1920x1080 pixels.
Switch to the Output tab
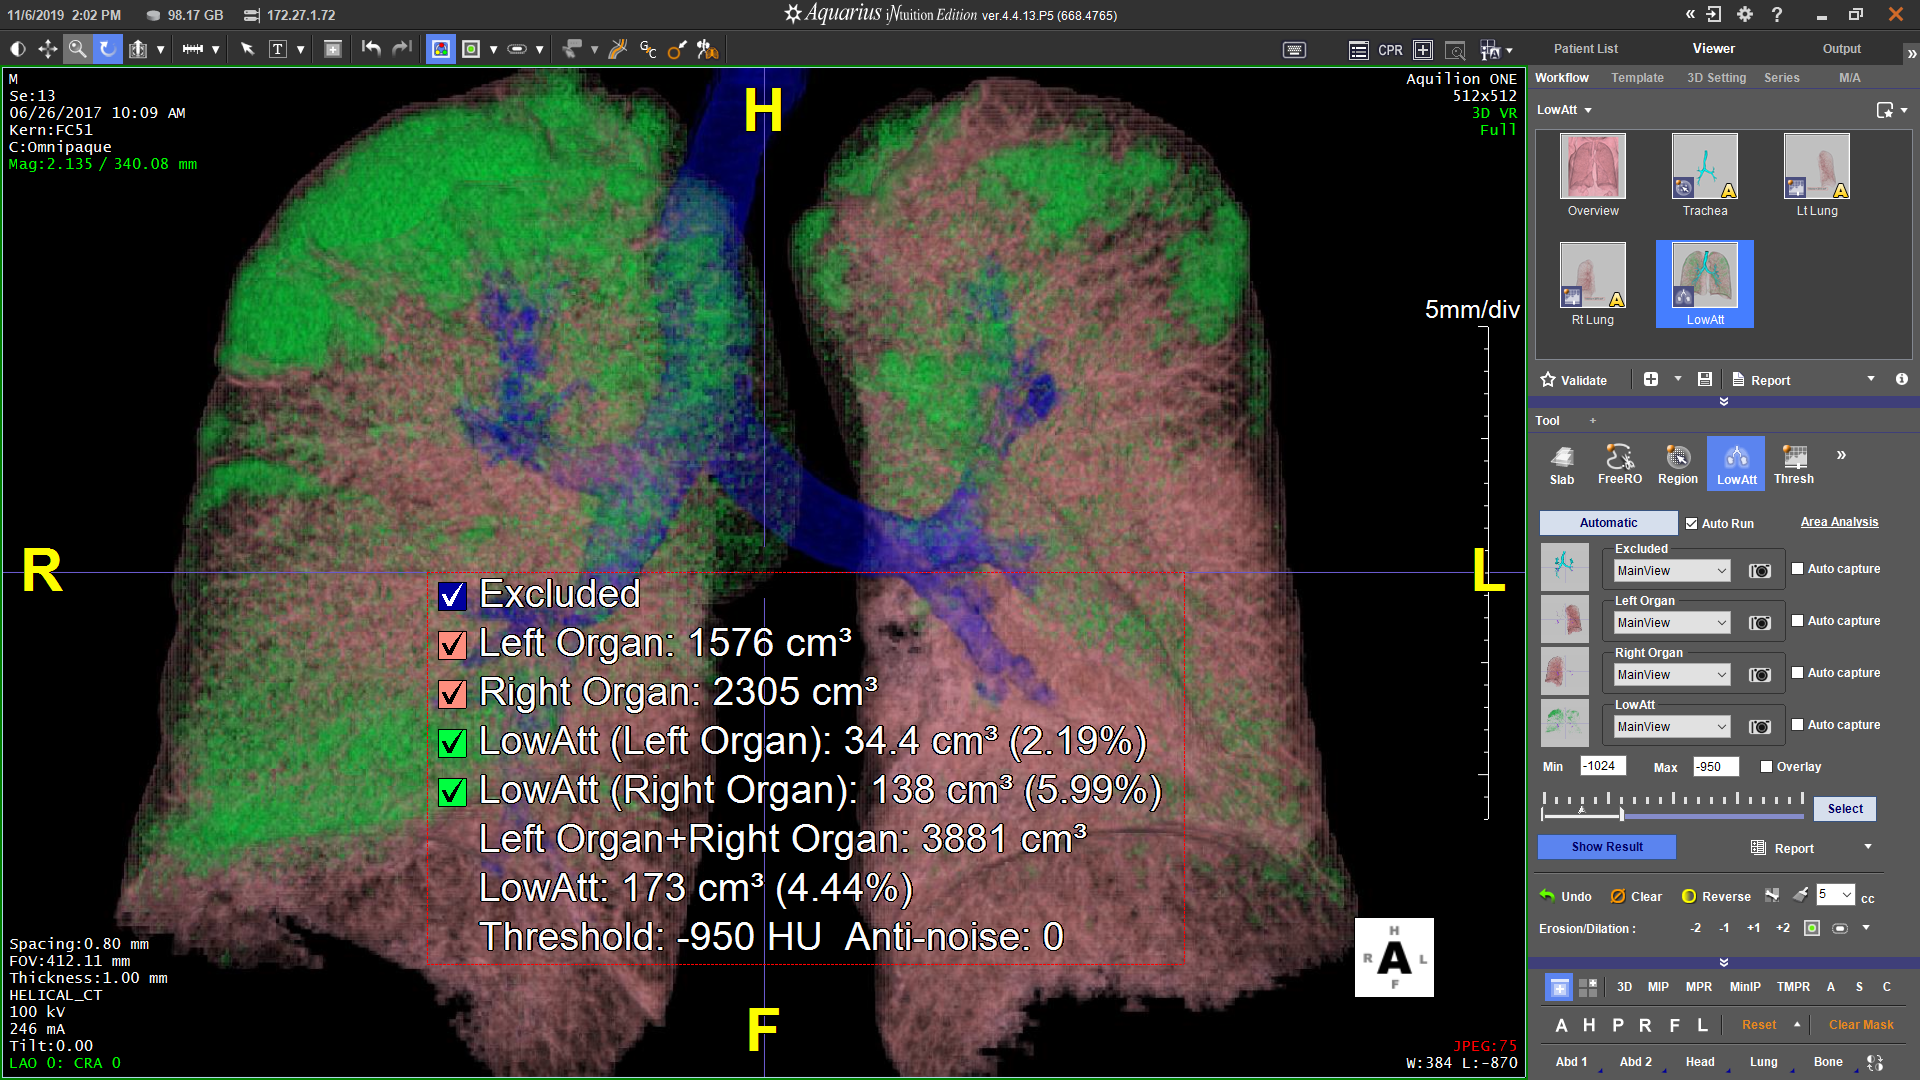pos(1842,49)
